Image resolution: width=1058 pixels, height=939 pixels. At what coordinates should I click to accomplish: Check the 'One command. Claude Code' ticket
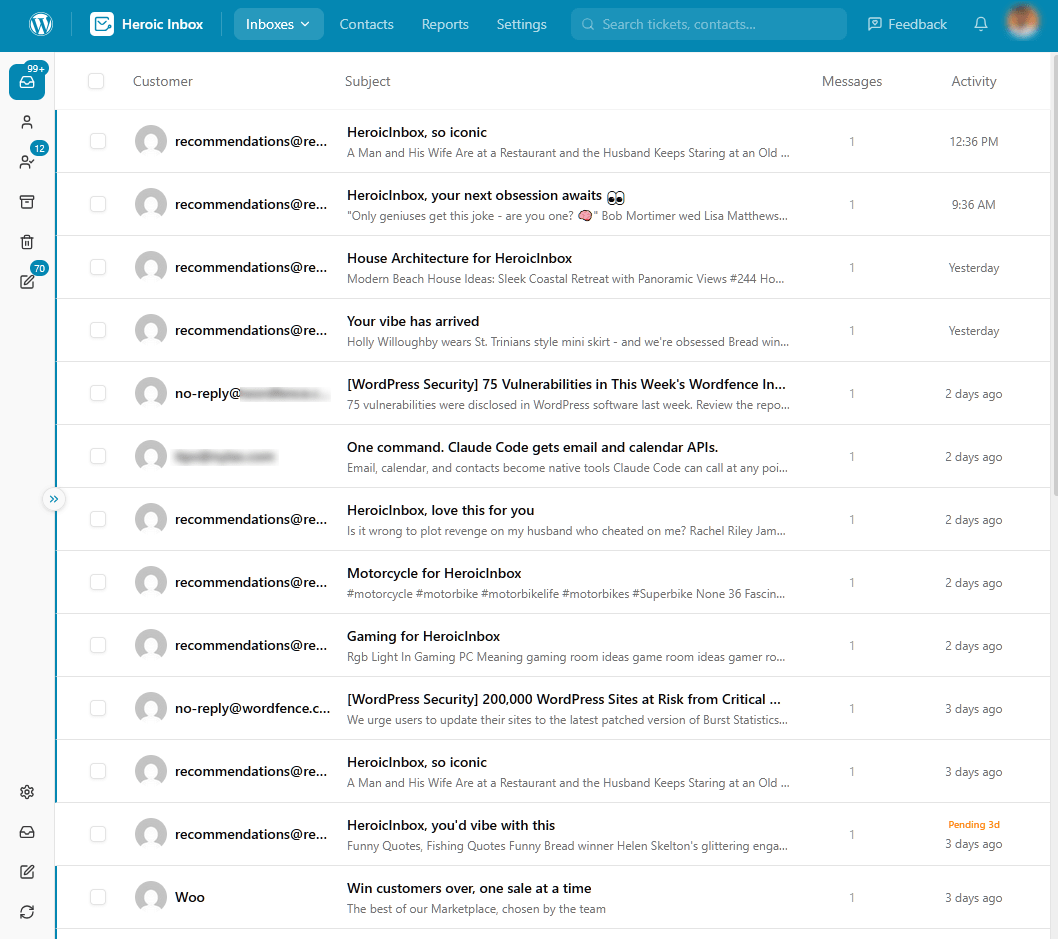click(98, 456)
